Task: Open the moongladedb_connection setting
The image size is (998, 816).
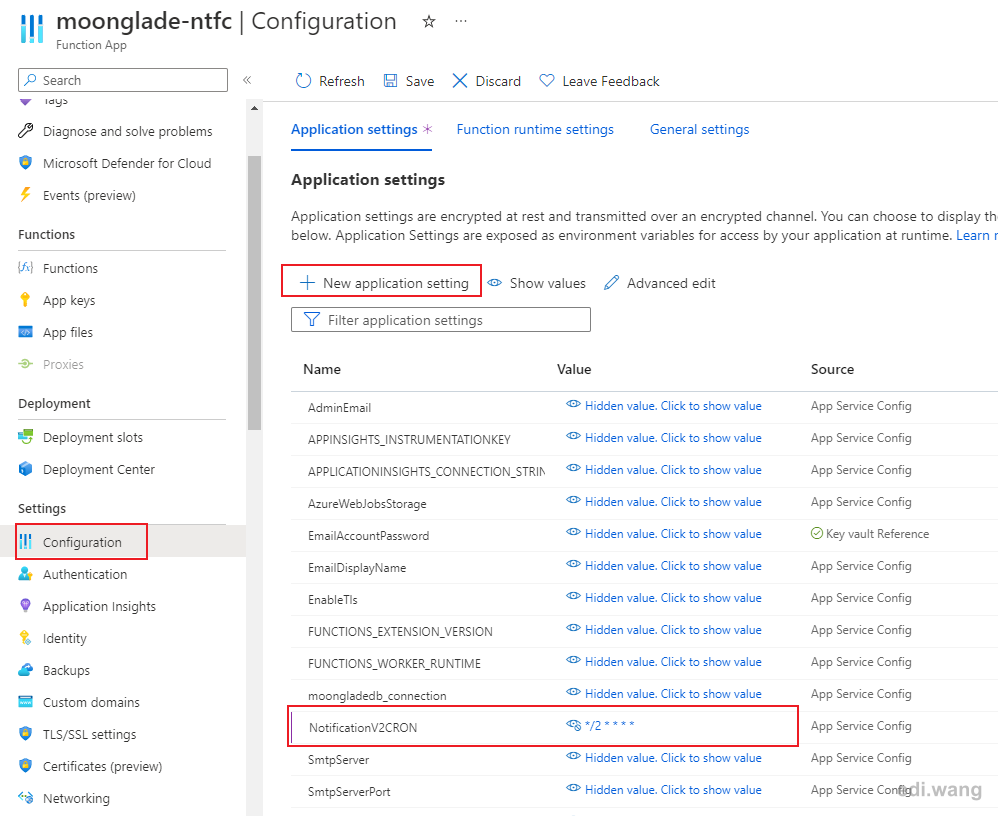Action: coord(377,696)
